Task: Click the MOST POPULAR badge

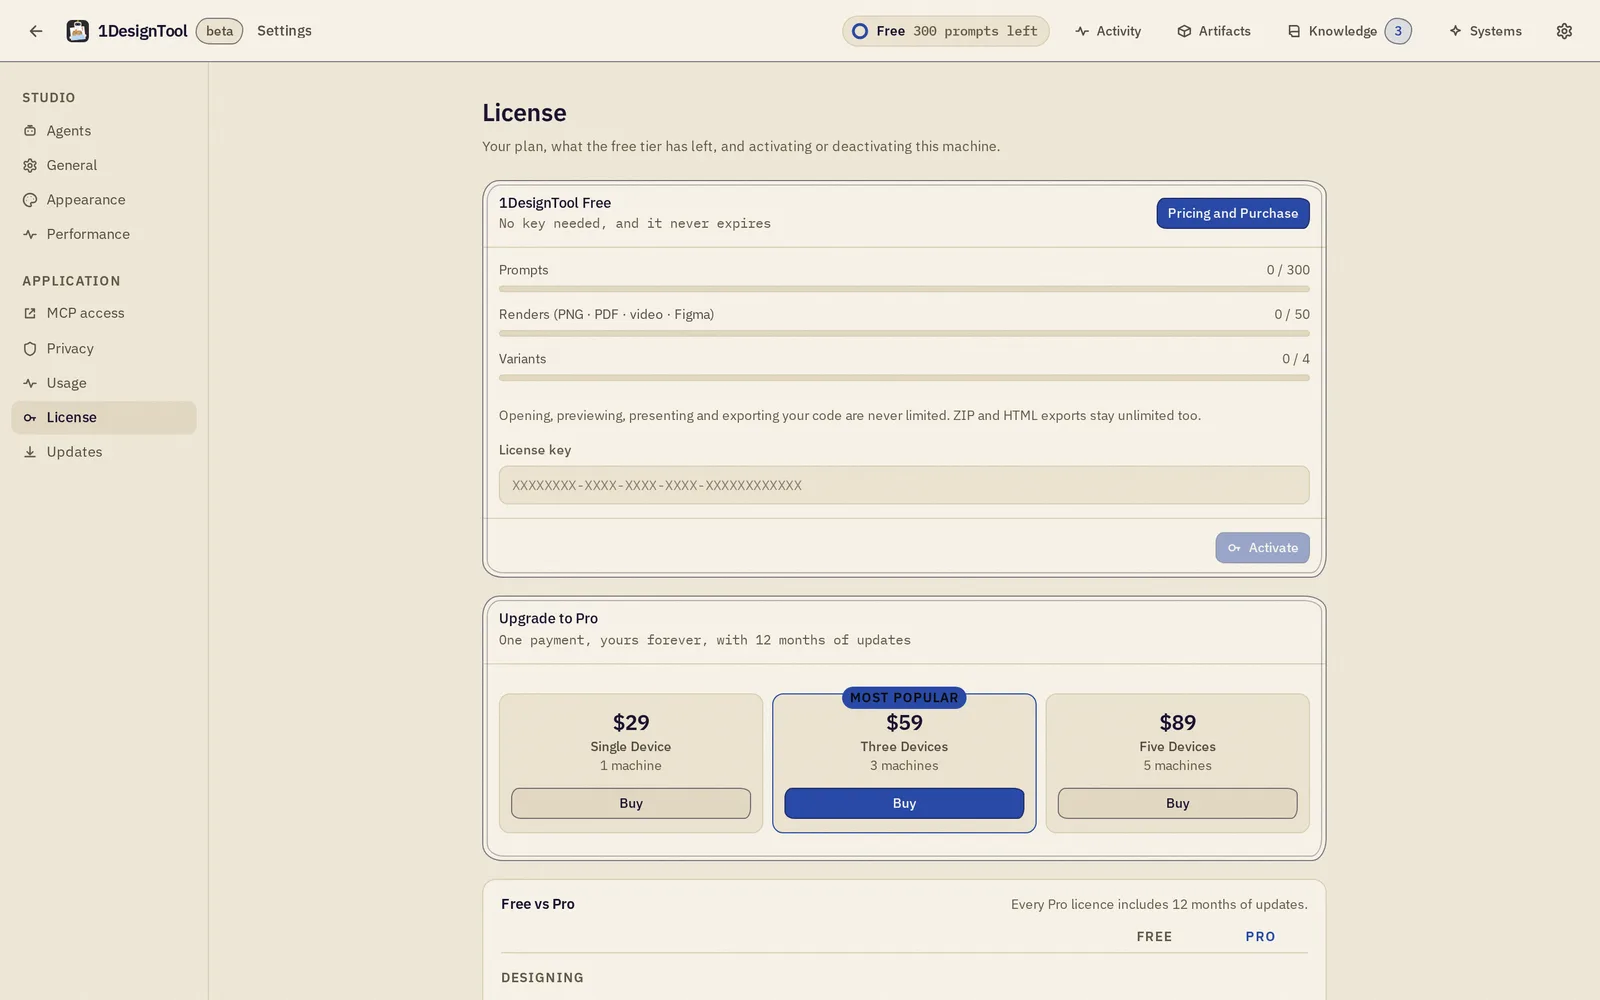Action: (904, 697)
